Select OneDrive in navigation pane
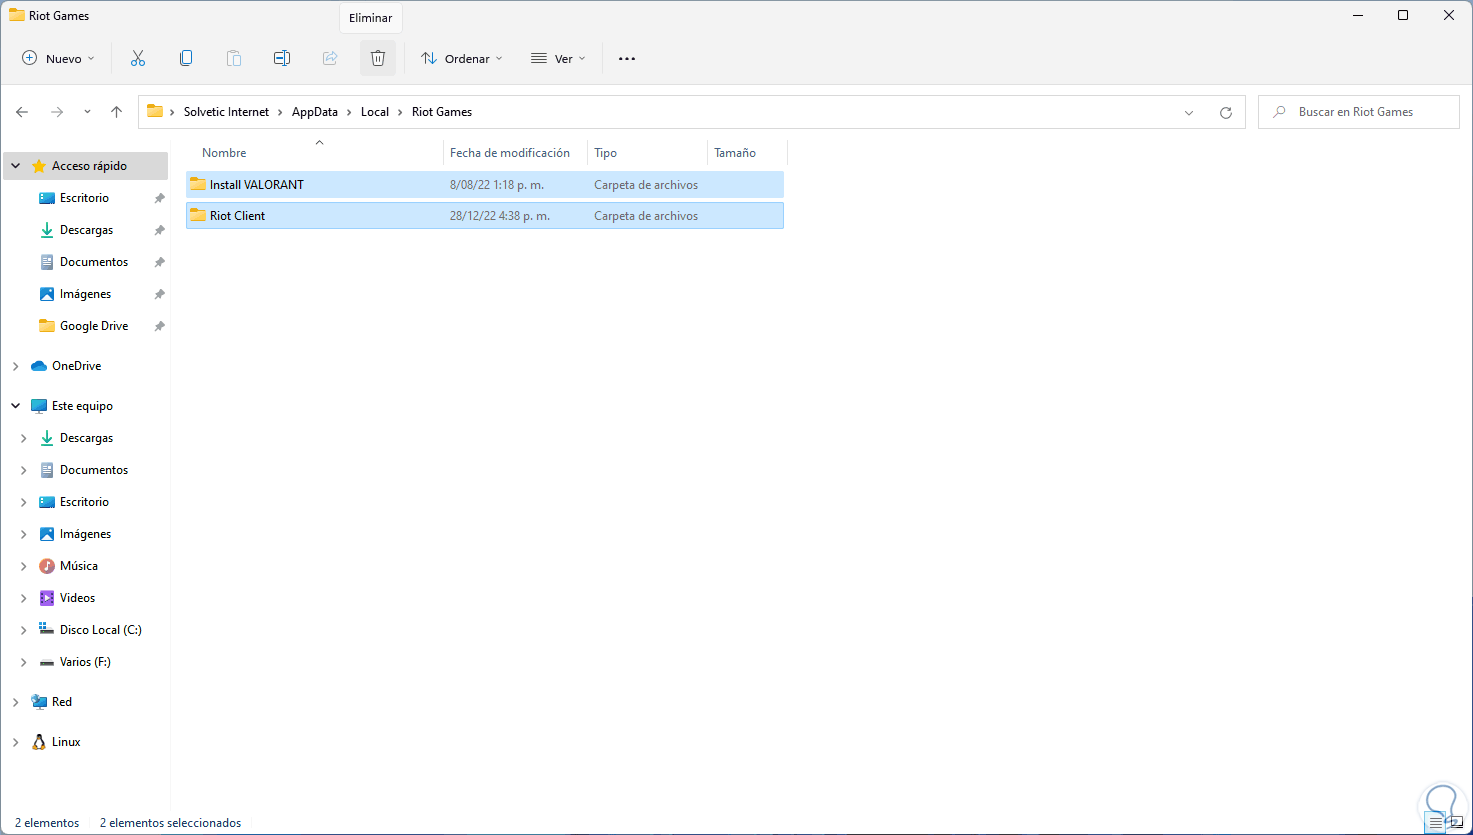This screenshot has width=1473, height=835. coord(76,366)
